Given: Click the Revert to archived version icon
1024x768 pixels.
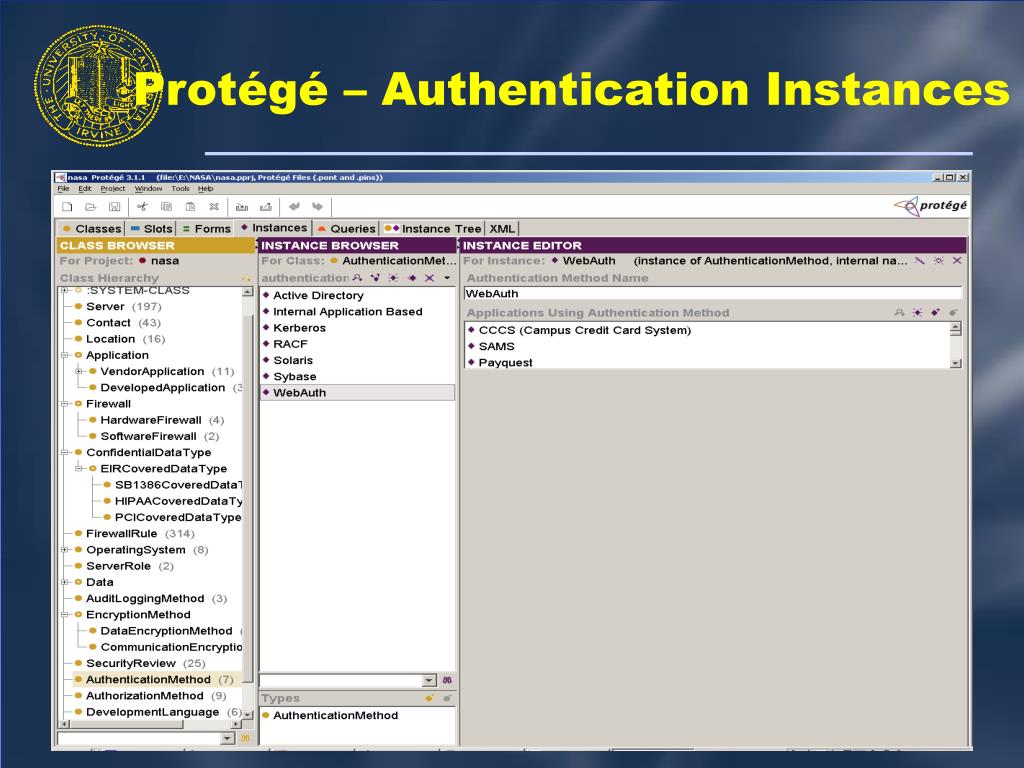Looking at the screenshot, I should [x=266, y=207].
